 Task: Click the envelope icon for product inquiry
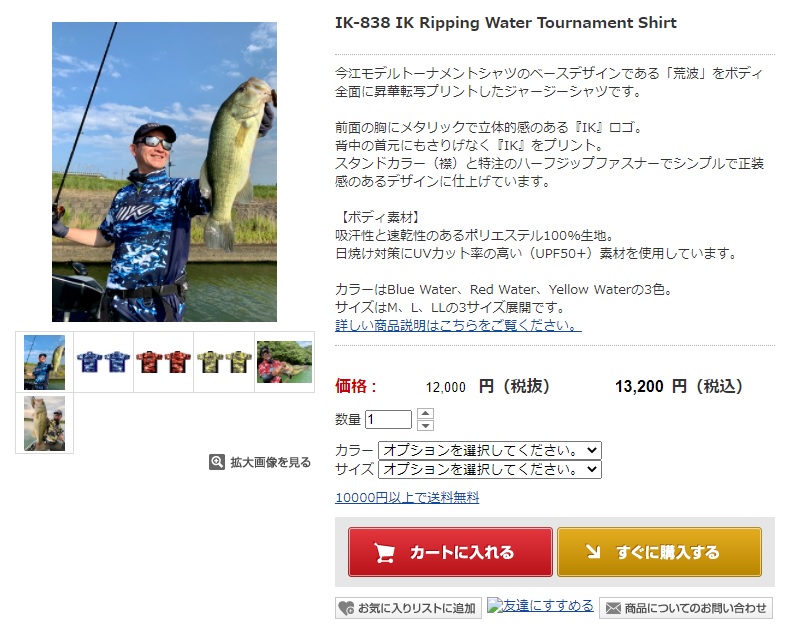613,608
